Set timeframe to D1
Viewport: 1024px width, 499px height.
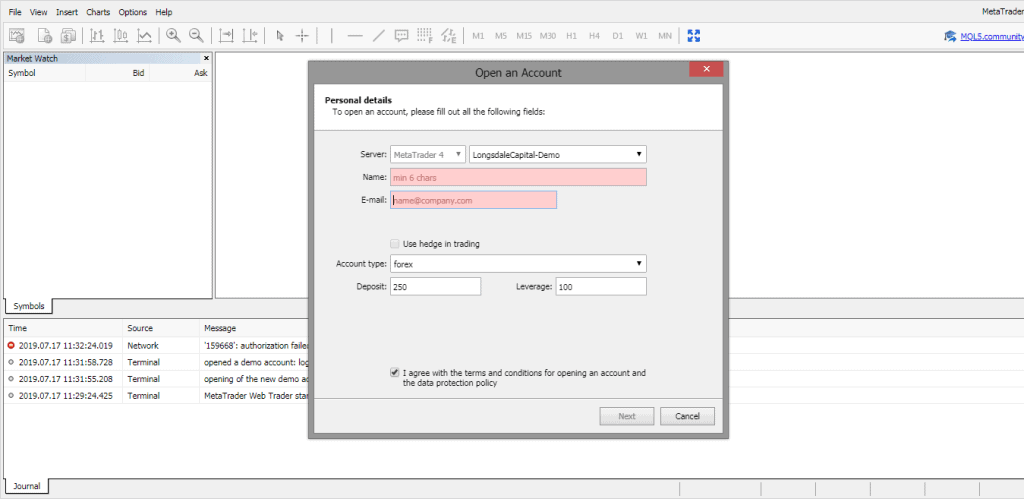tap(618, 36)
